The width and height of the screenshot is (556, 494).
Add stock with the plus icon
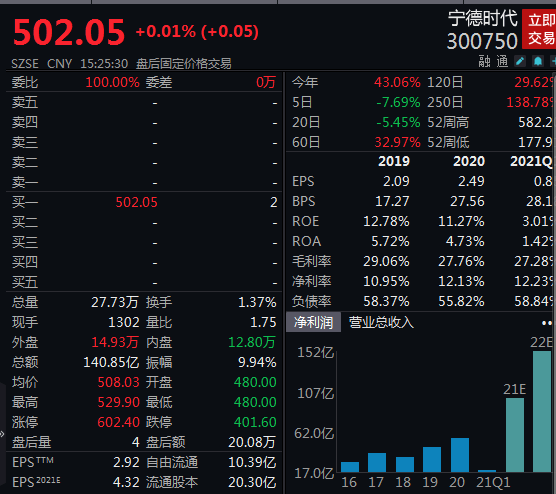[553, 61]
